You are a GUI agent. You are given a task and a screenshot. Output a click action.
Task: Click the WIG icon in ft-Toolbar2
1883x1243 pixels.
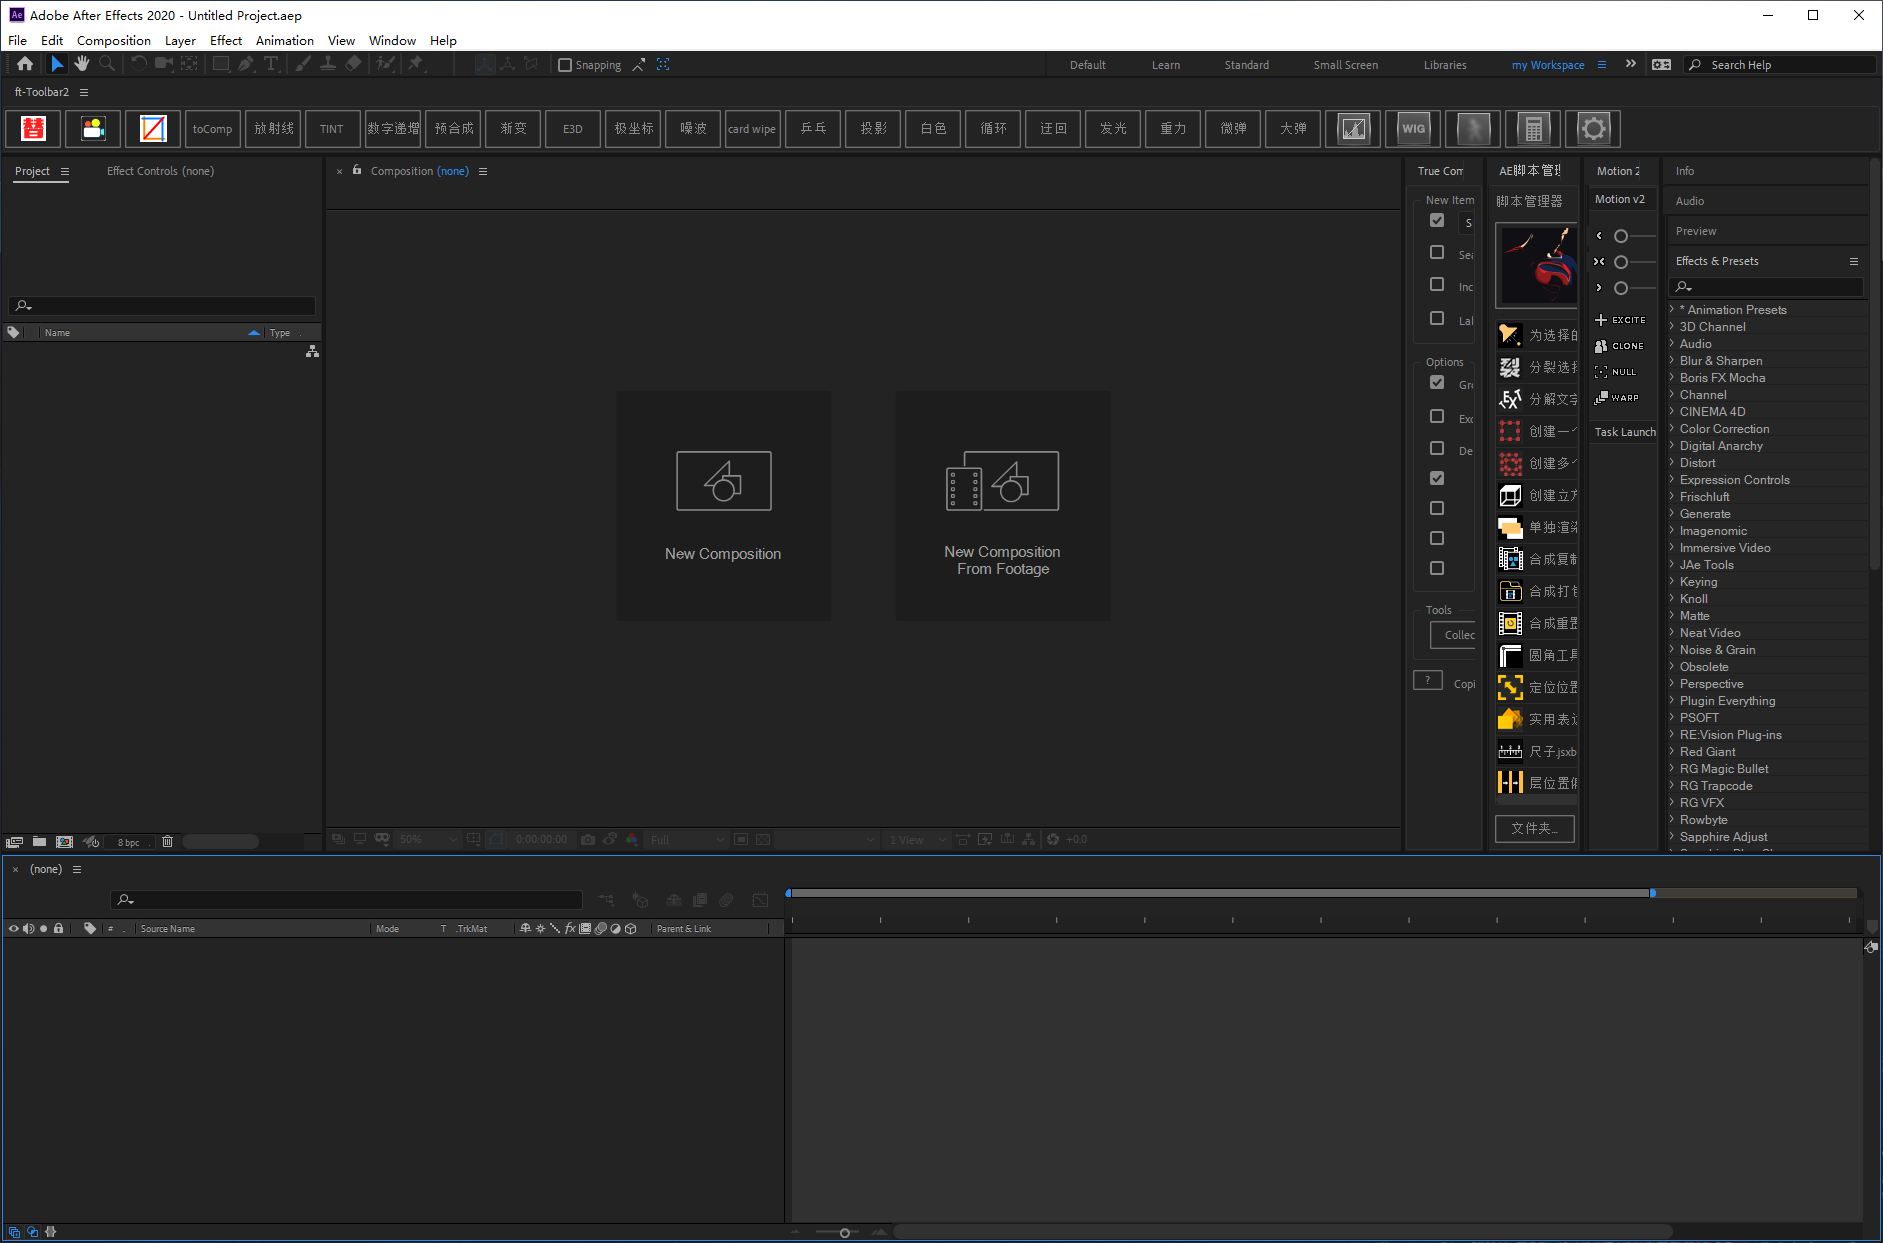(x=1413, y=128)
